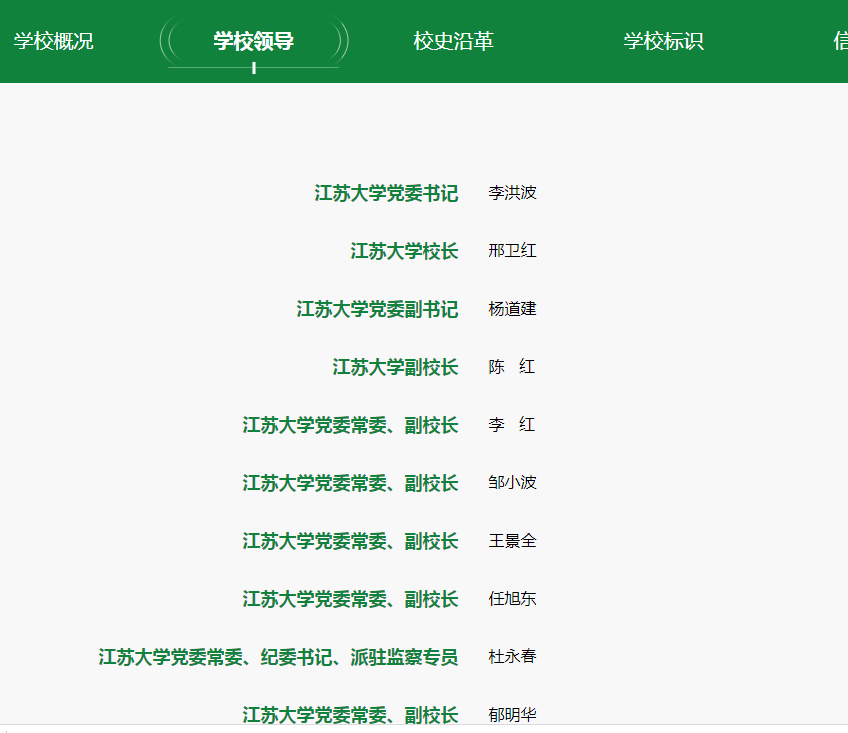Click the 江苏大学副校长 title beside 陈 红
Screen dimensions: 848x733
(395, 367)
